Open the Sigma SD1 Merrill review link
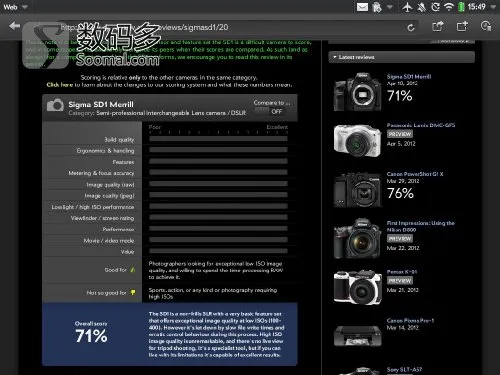 (409, 77)
